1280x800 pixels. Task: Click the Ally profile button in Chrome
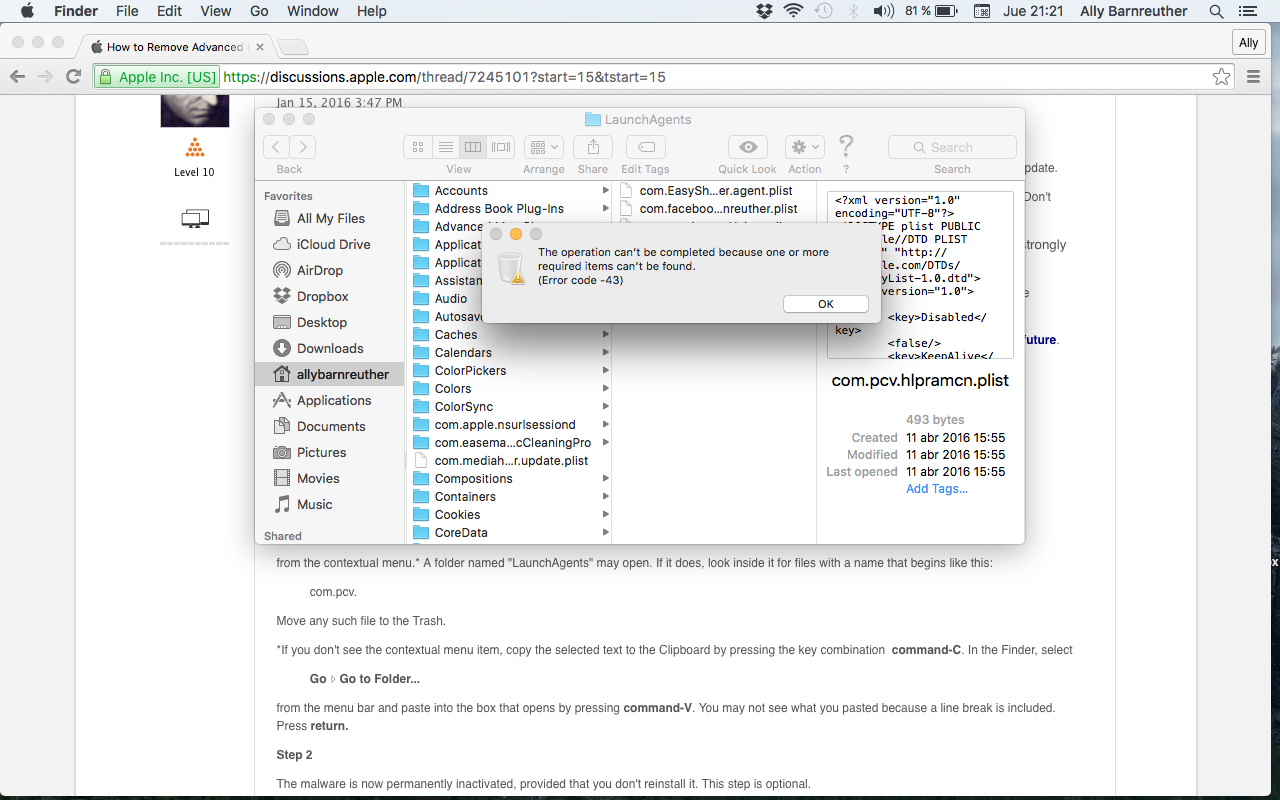[1248, 43]
